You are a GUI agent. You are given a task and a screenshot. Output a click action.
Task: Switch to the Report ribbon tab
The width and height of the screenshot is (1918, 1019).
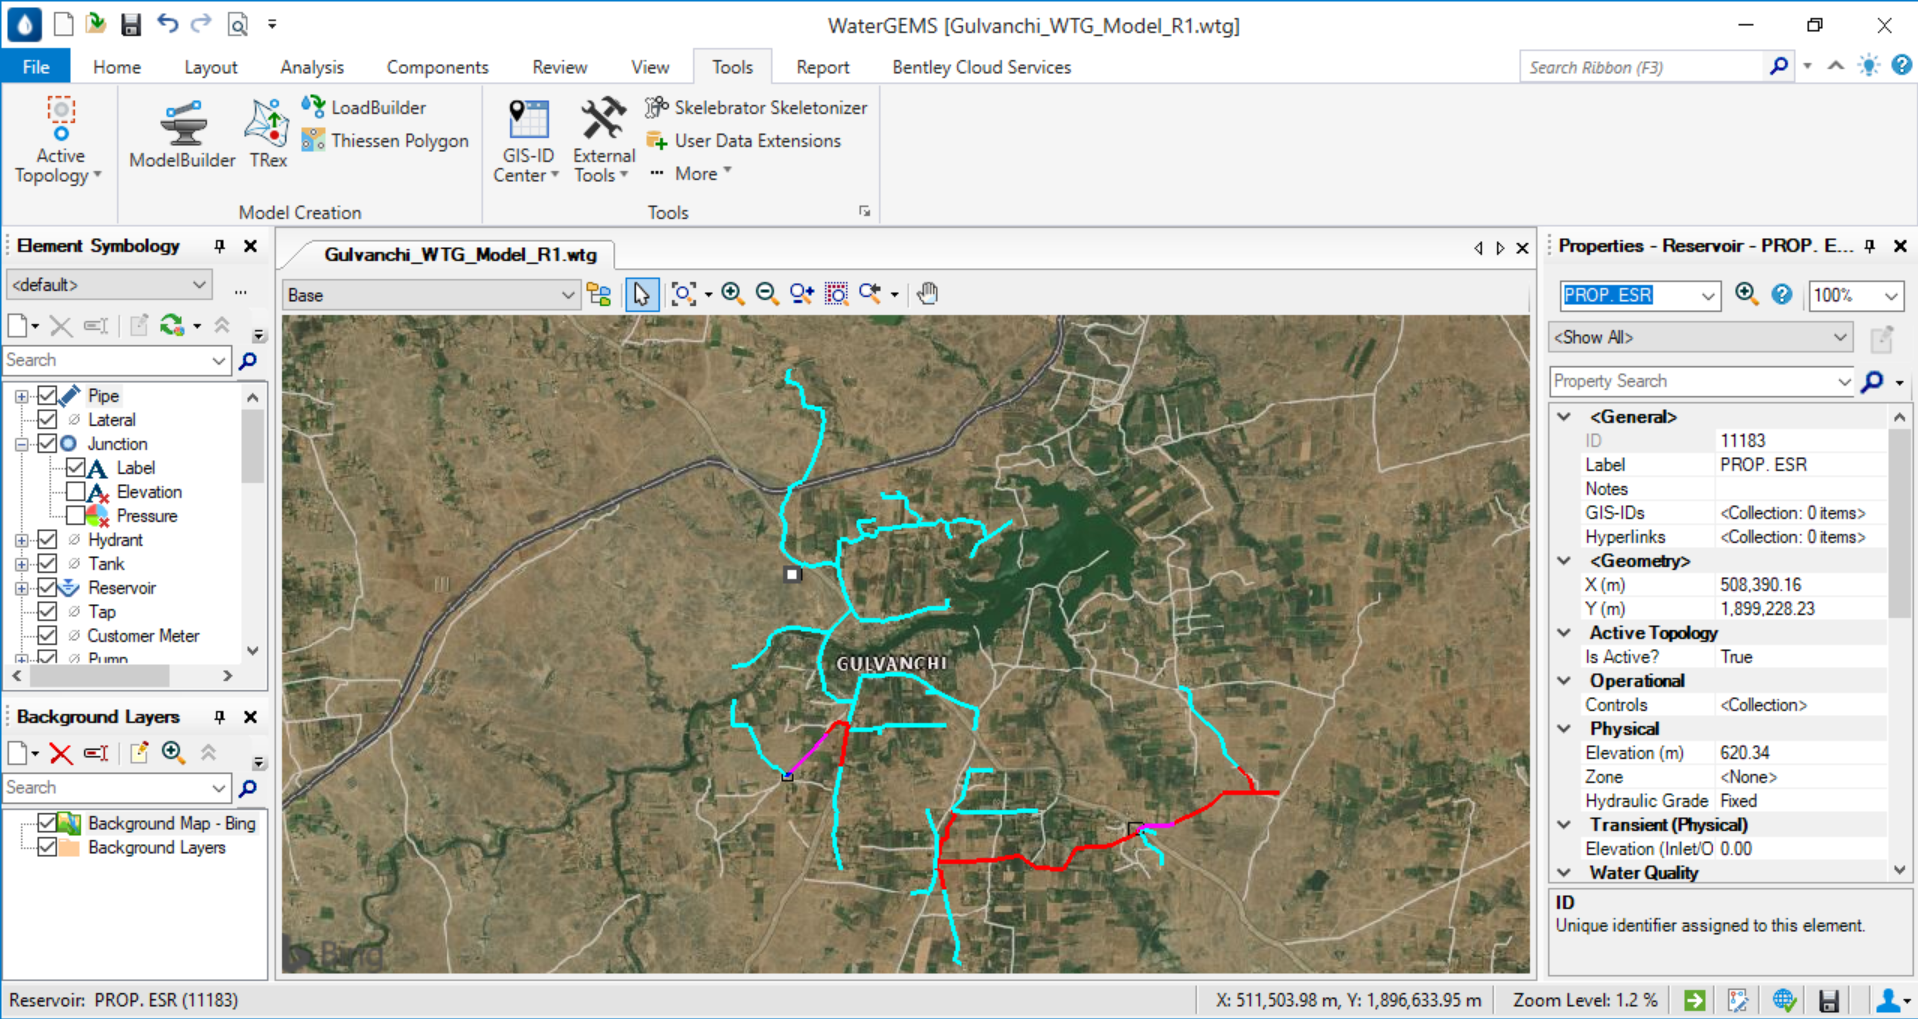(x=822, y=67)
